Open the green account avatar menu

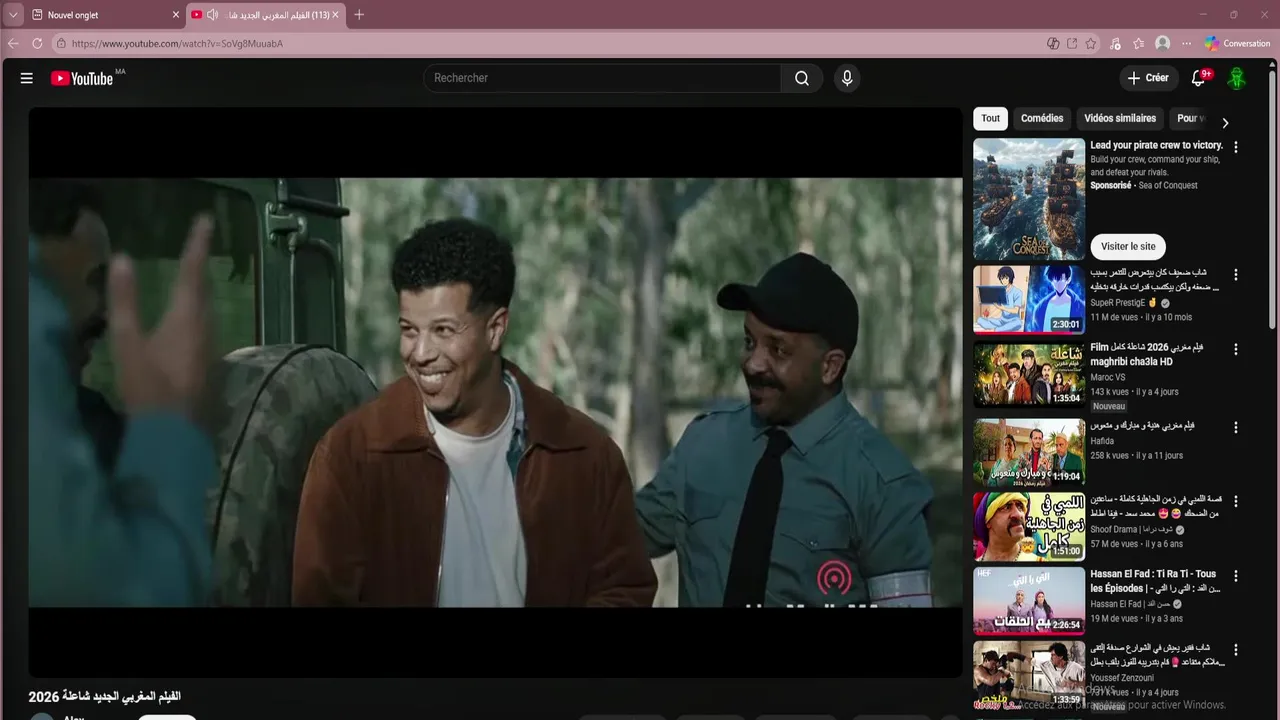click(x=1237, y=78)
